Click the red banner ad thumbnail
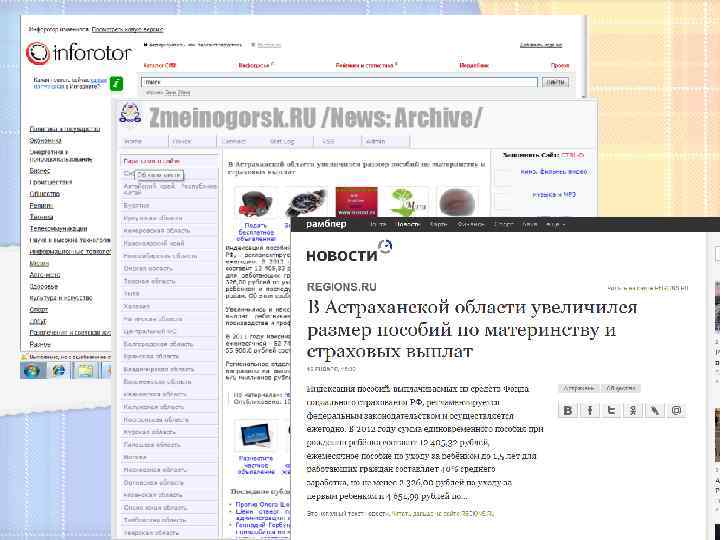 tap(356, 202)
